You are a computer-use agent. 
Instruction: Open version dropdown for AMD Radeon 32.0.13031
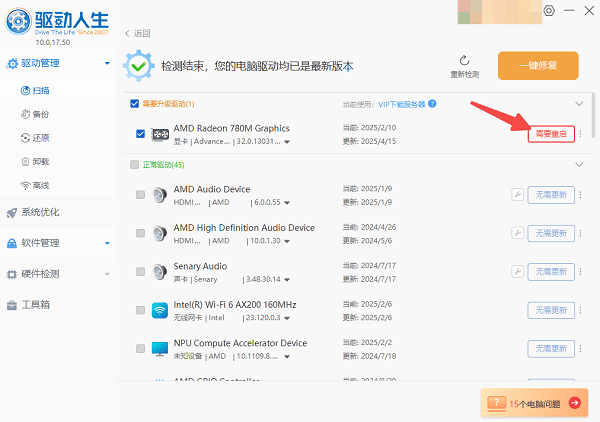(287, 142)
